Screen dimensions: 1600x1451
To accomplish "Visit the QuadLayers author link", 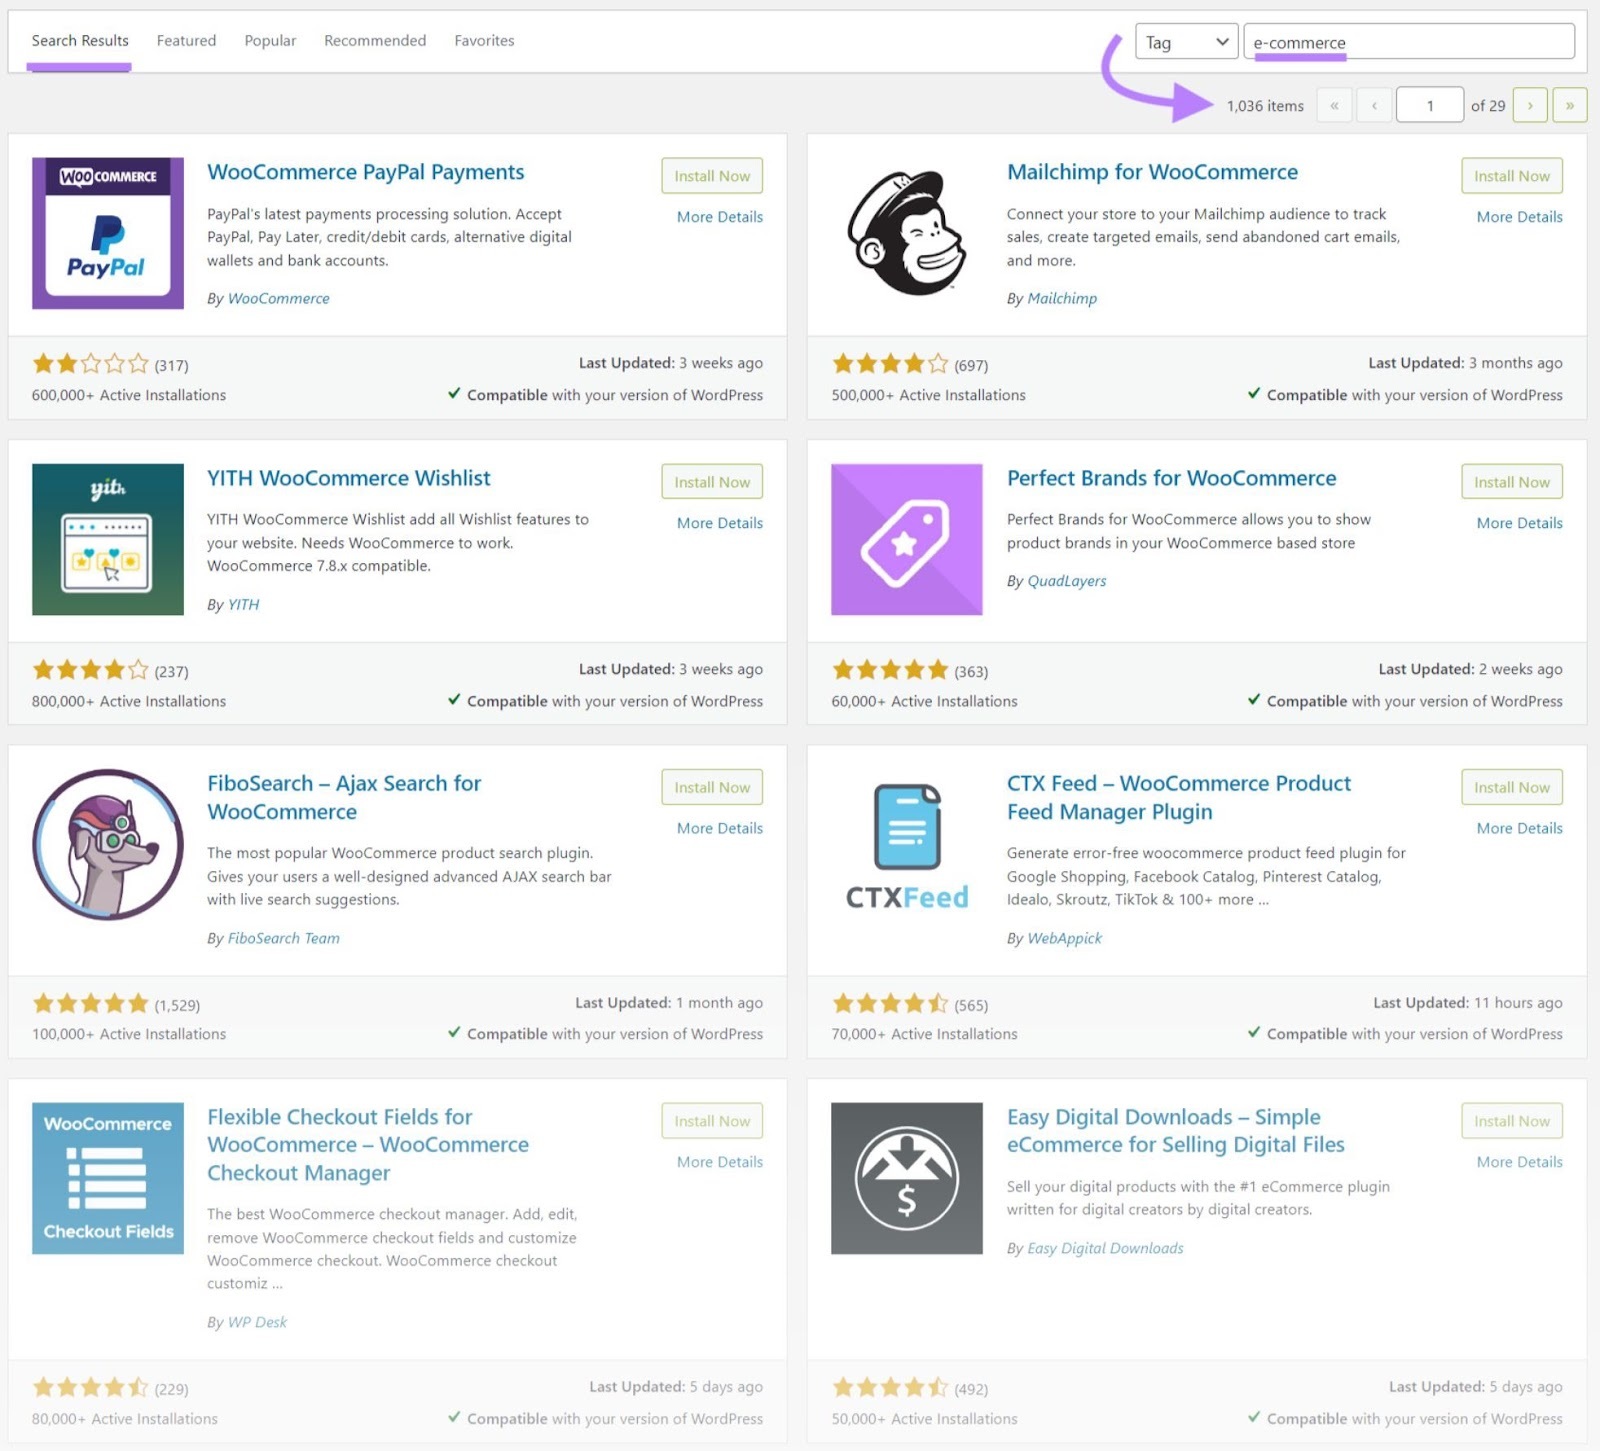I will pos(1066,580).
